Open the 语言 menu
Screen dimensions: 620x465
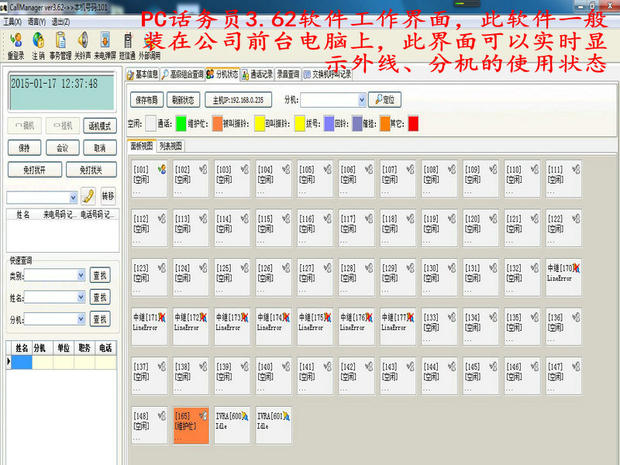coord(37,22)
